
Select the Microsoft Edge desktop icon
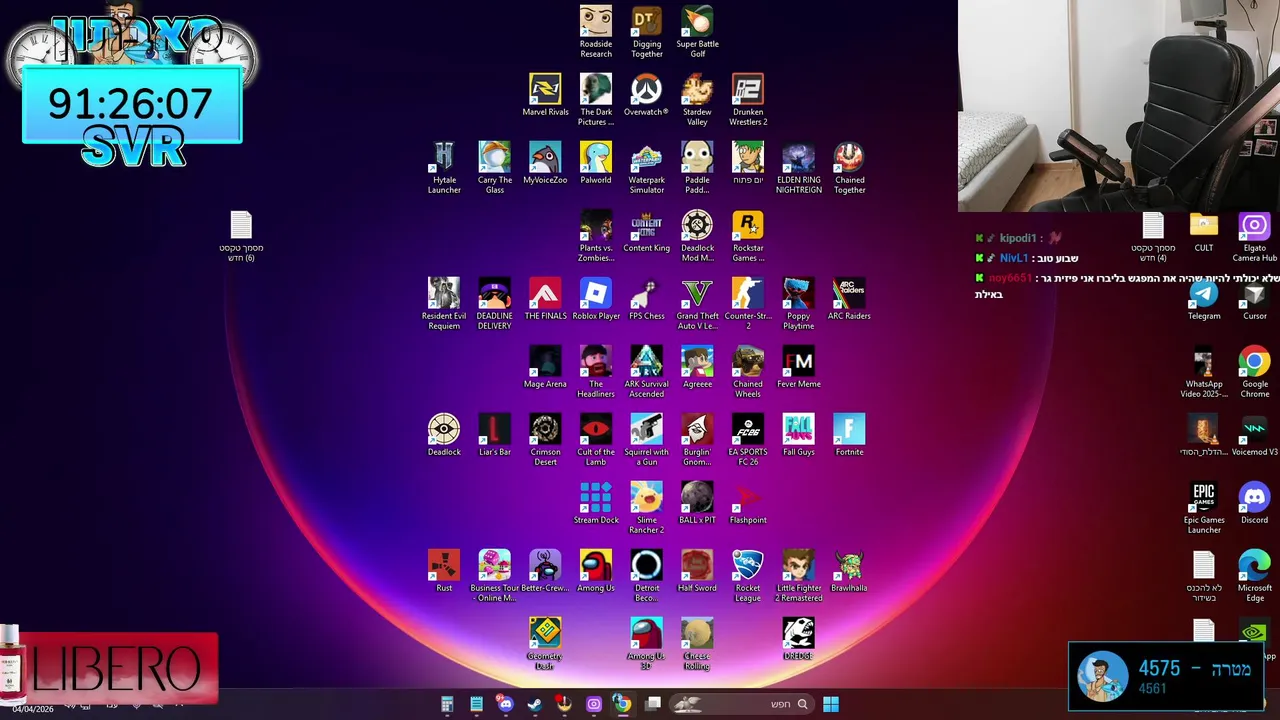click(1254, 576)
